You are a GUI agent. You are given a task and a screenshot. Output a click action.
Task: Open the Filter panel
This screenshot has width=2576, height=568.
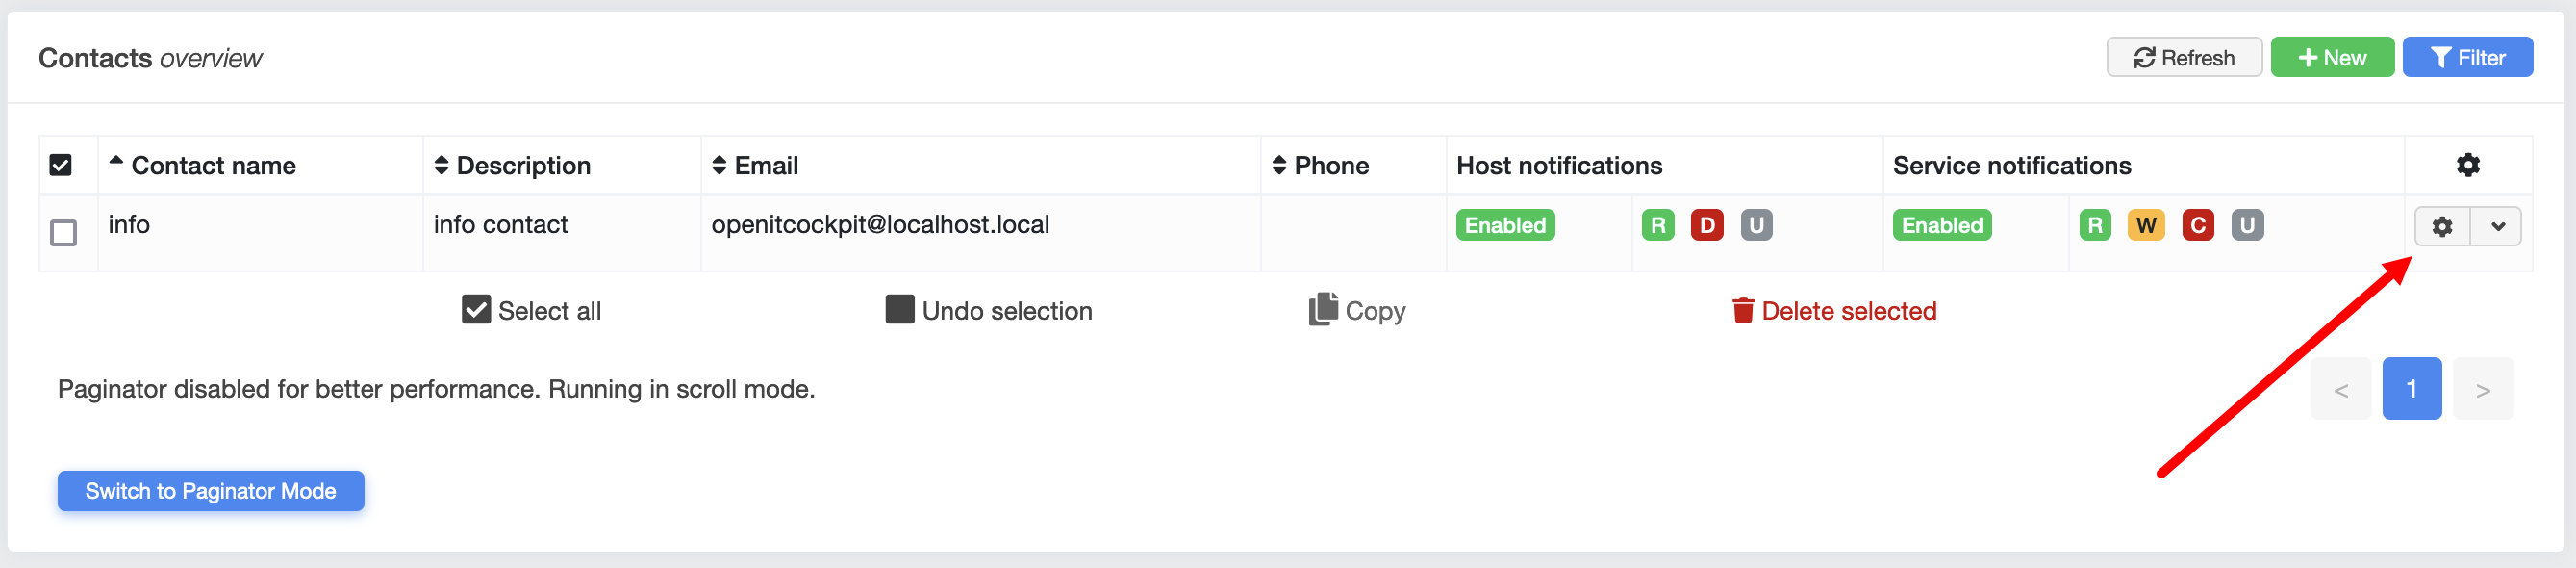tap(2467, 58)
